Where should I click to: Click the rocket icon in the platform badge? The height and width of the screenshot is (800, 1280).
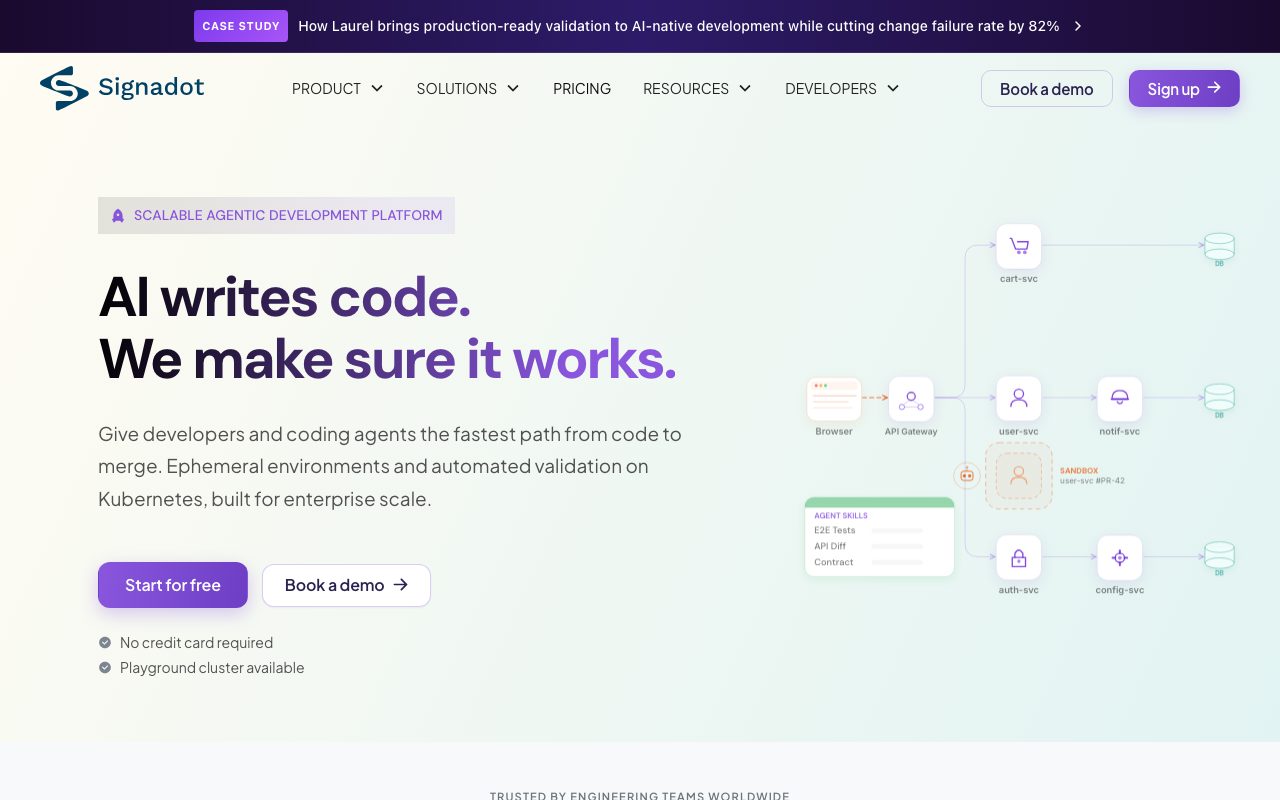(118, 215)
